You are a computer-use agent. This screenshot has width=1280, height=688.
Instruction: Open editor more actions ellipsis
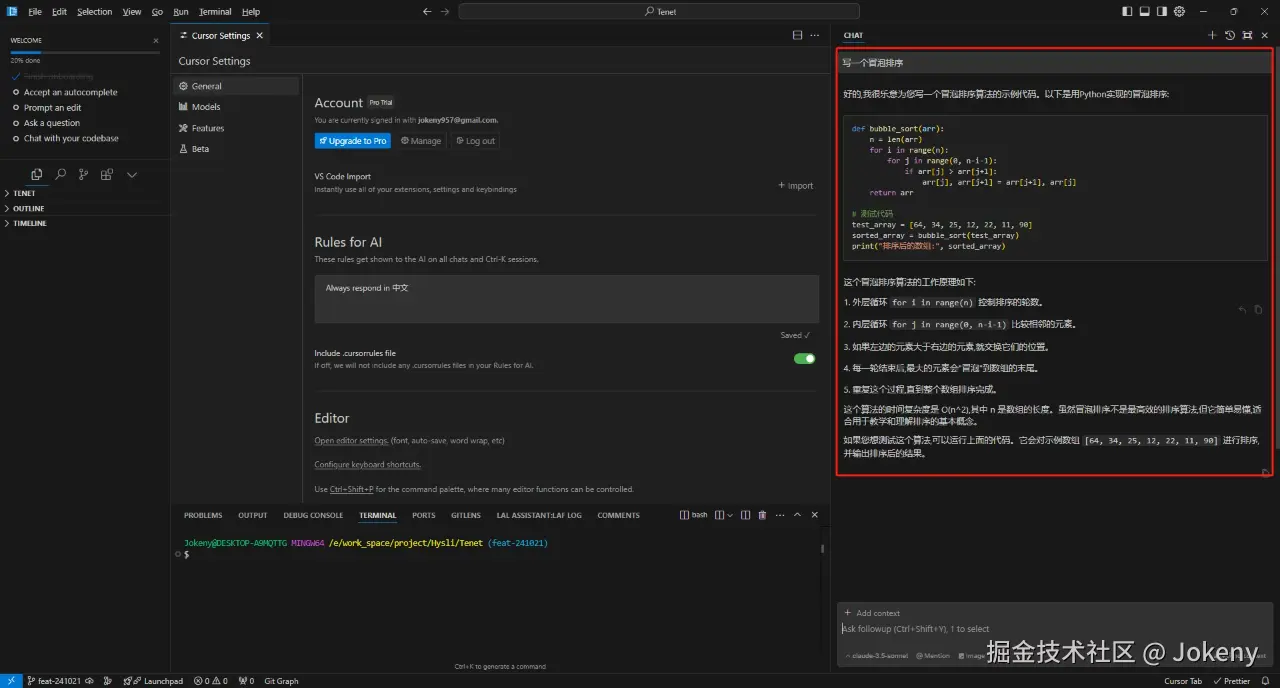(815, 35)
